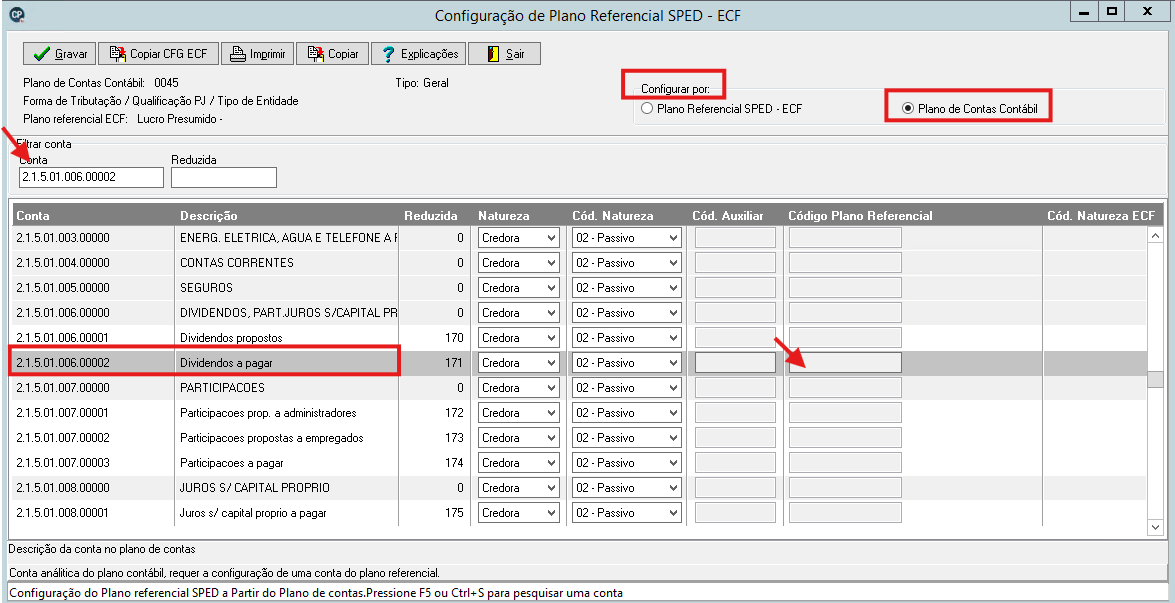Open Cód. Natureza dropdown for ENERG. ELETRICA row
This screenshot has height=603, width=1175.
click(626, 238)
